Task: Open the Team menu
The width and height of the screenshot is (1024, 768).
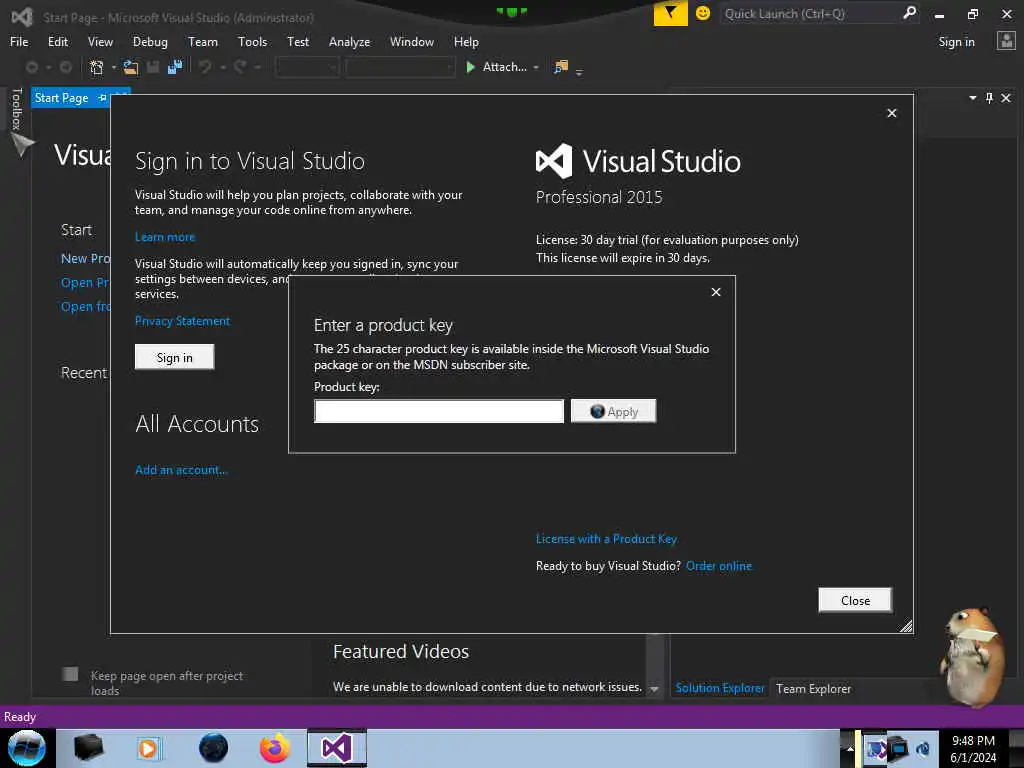Action: coord(203,42)
